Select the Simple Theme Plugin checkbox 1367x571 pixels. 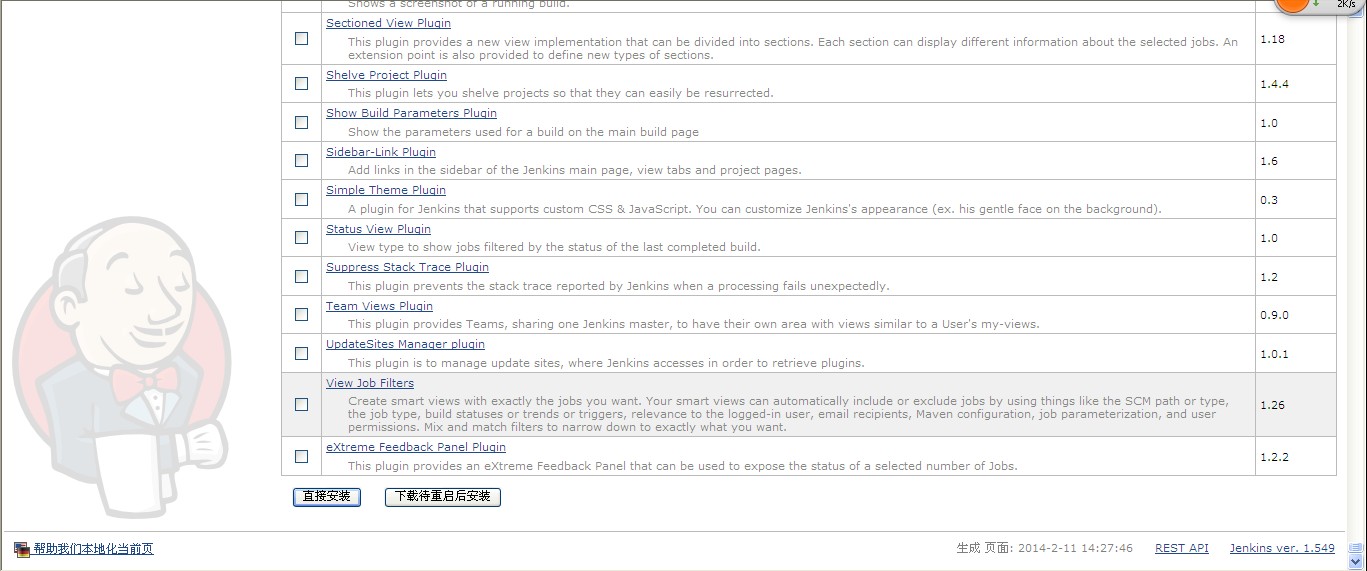(x=301, y=199)
